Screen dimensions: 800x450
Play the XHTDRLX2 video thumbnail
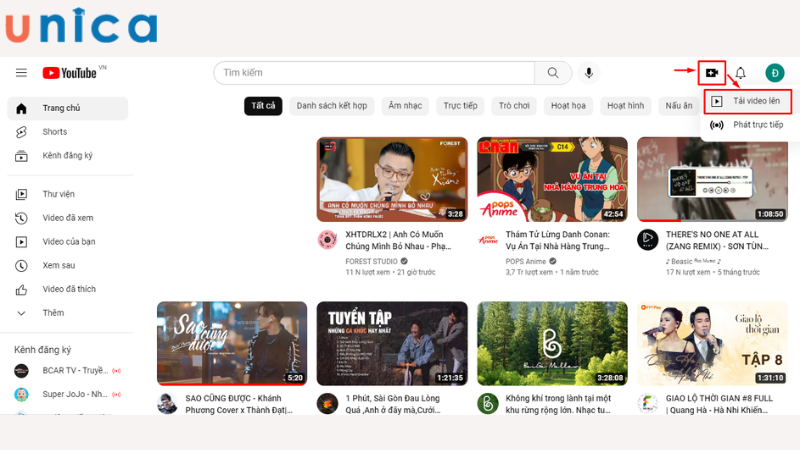(392, 180)
